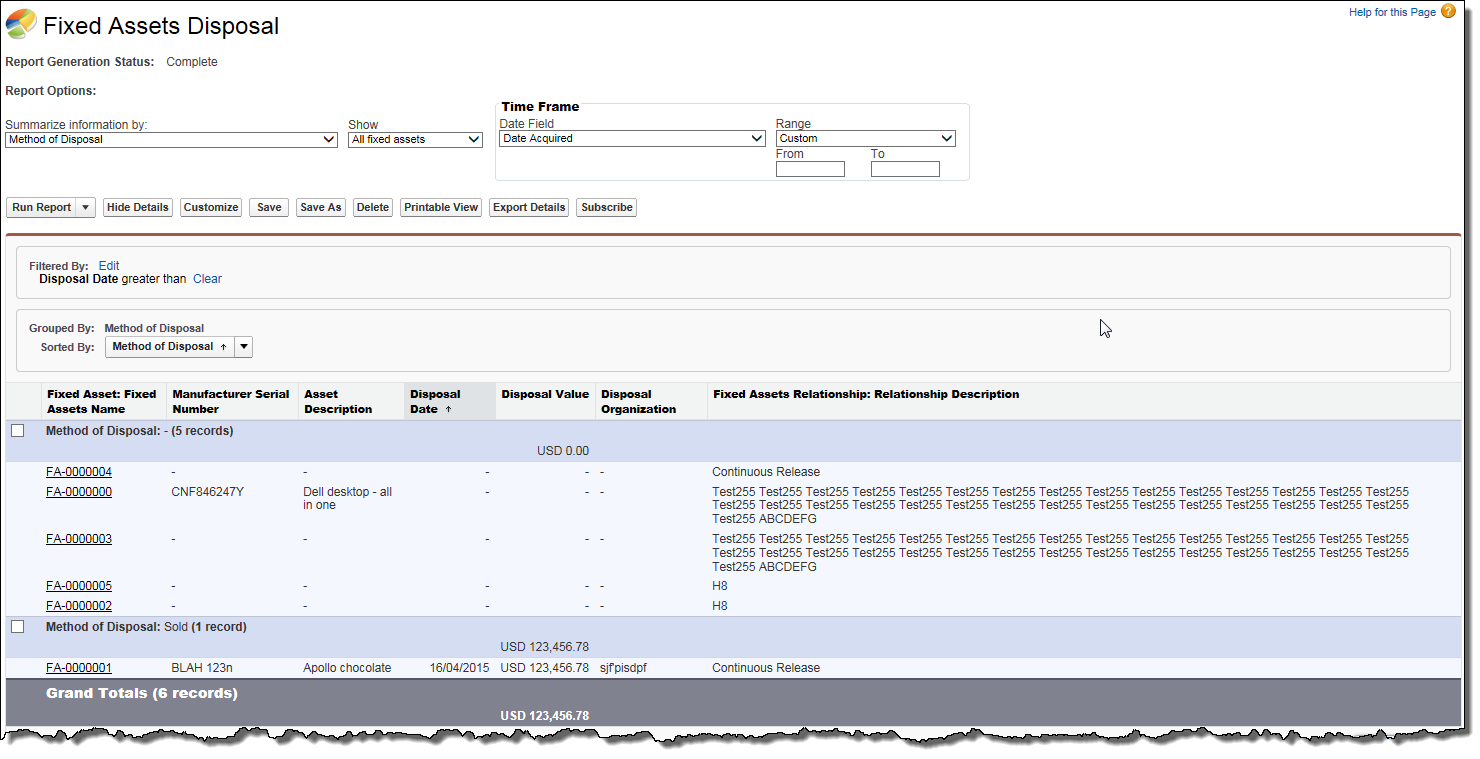Open fixed asset record FA-0000001

click(x=78, y=667)
